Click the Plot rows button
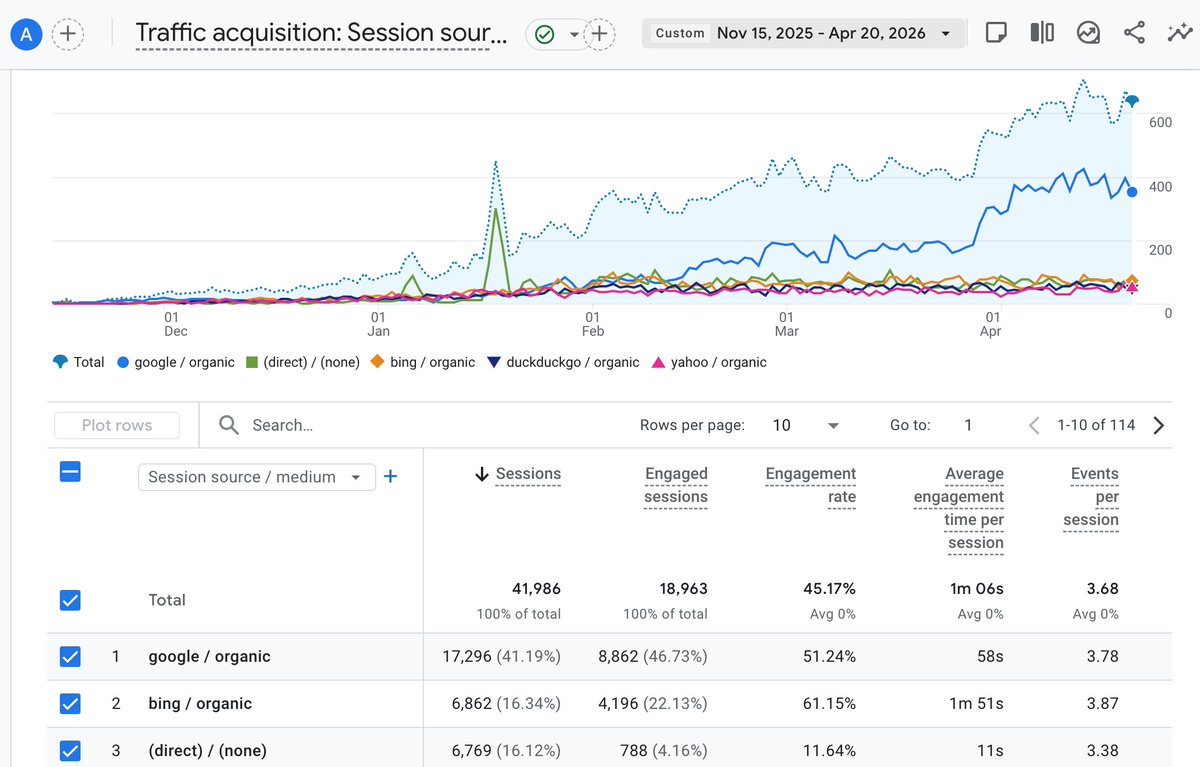 coord(117,425)
